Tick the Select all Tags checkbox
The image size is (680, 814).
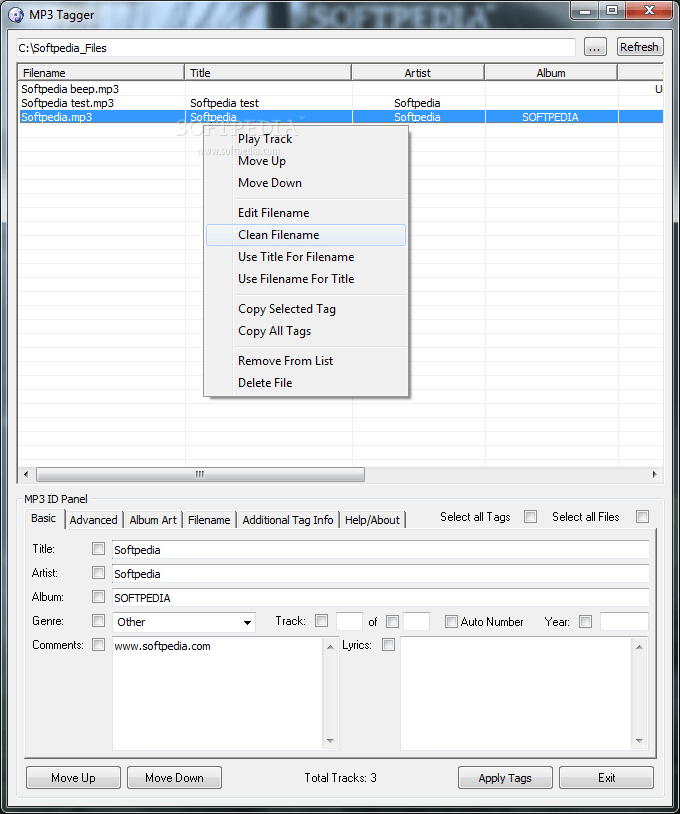(x=531, y=517)
